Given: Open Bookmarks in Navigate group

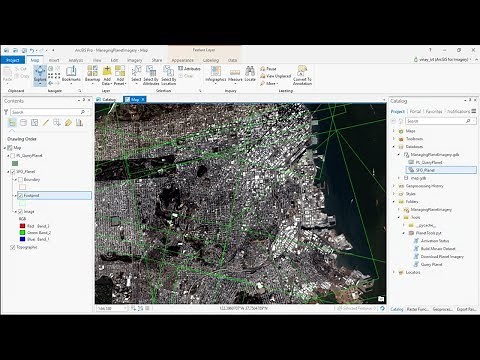Looking at the screenshot, I should 71,75.
